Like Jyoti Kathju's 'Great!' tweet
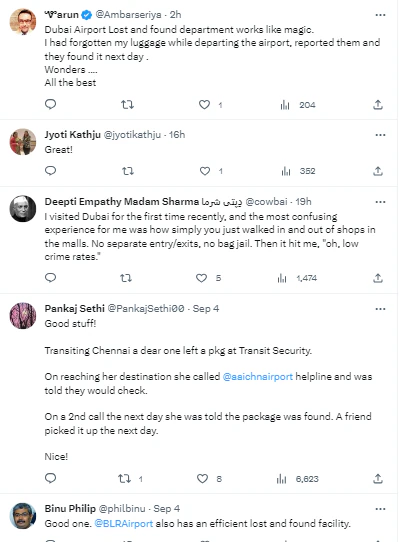Viewport: 399px width, 542px height. tap(205, 171)
